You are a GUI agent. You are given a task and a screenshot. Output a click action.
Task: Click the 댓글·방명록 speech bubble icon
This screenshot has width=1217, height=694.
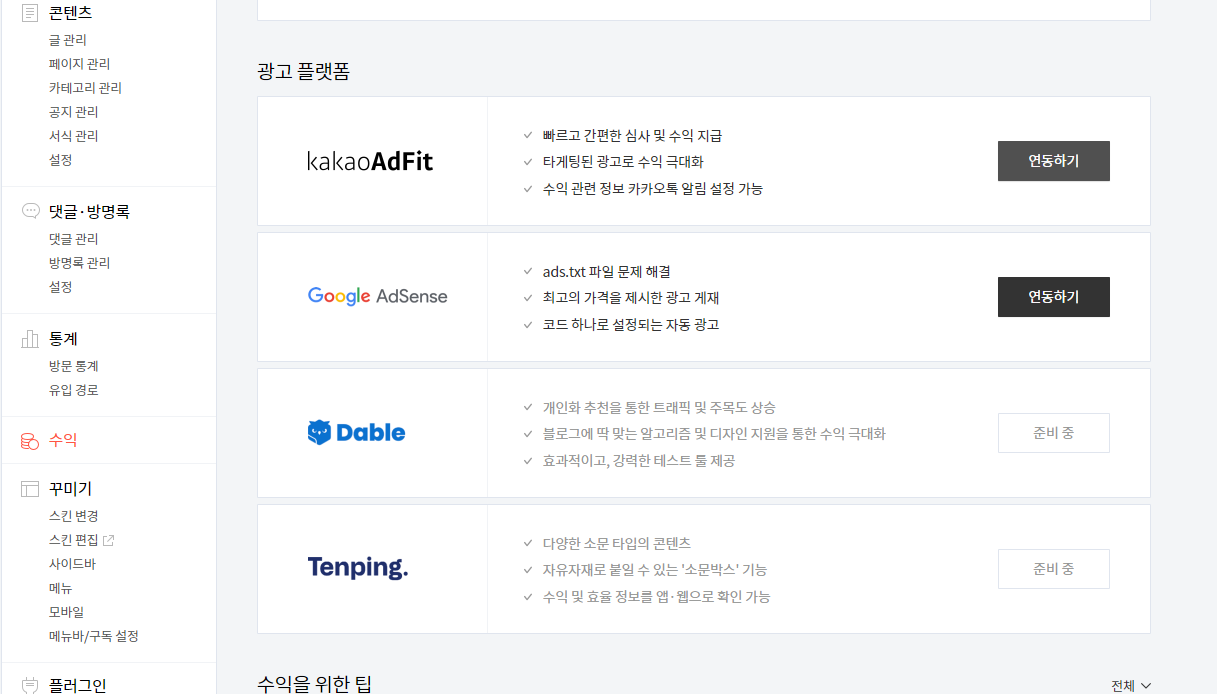pyautogui.click(x=30, y=211)
